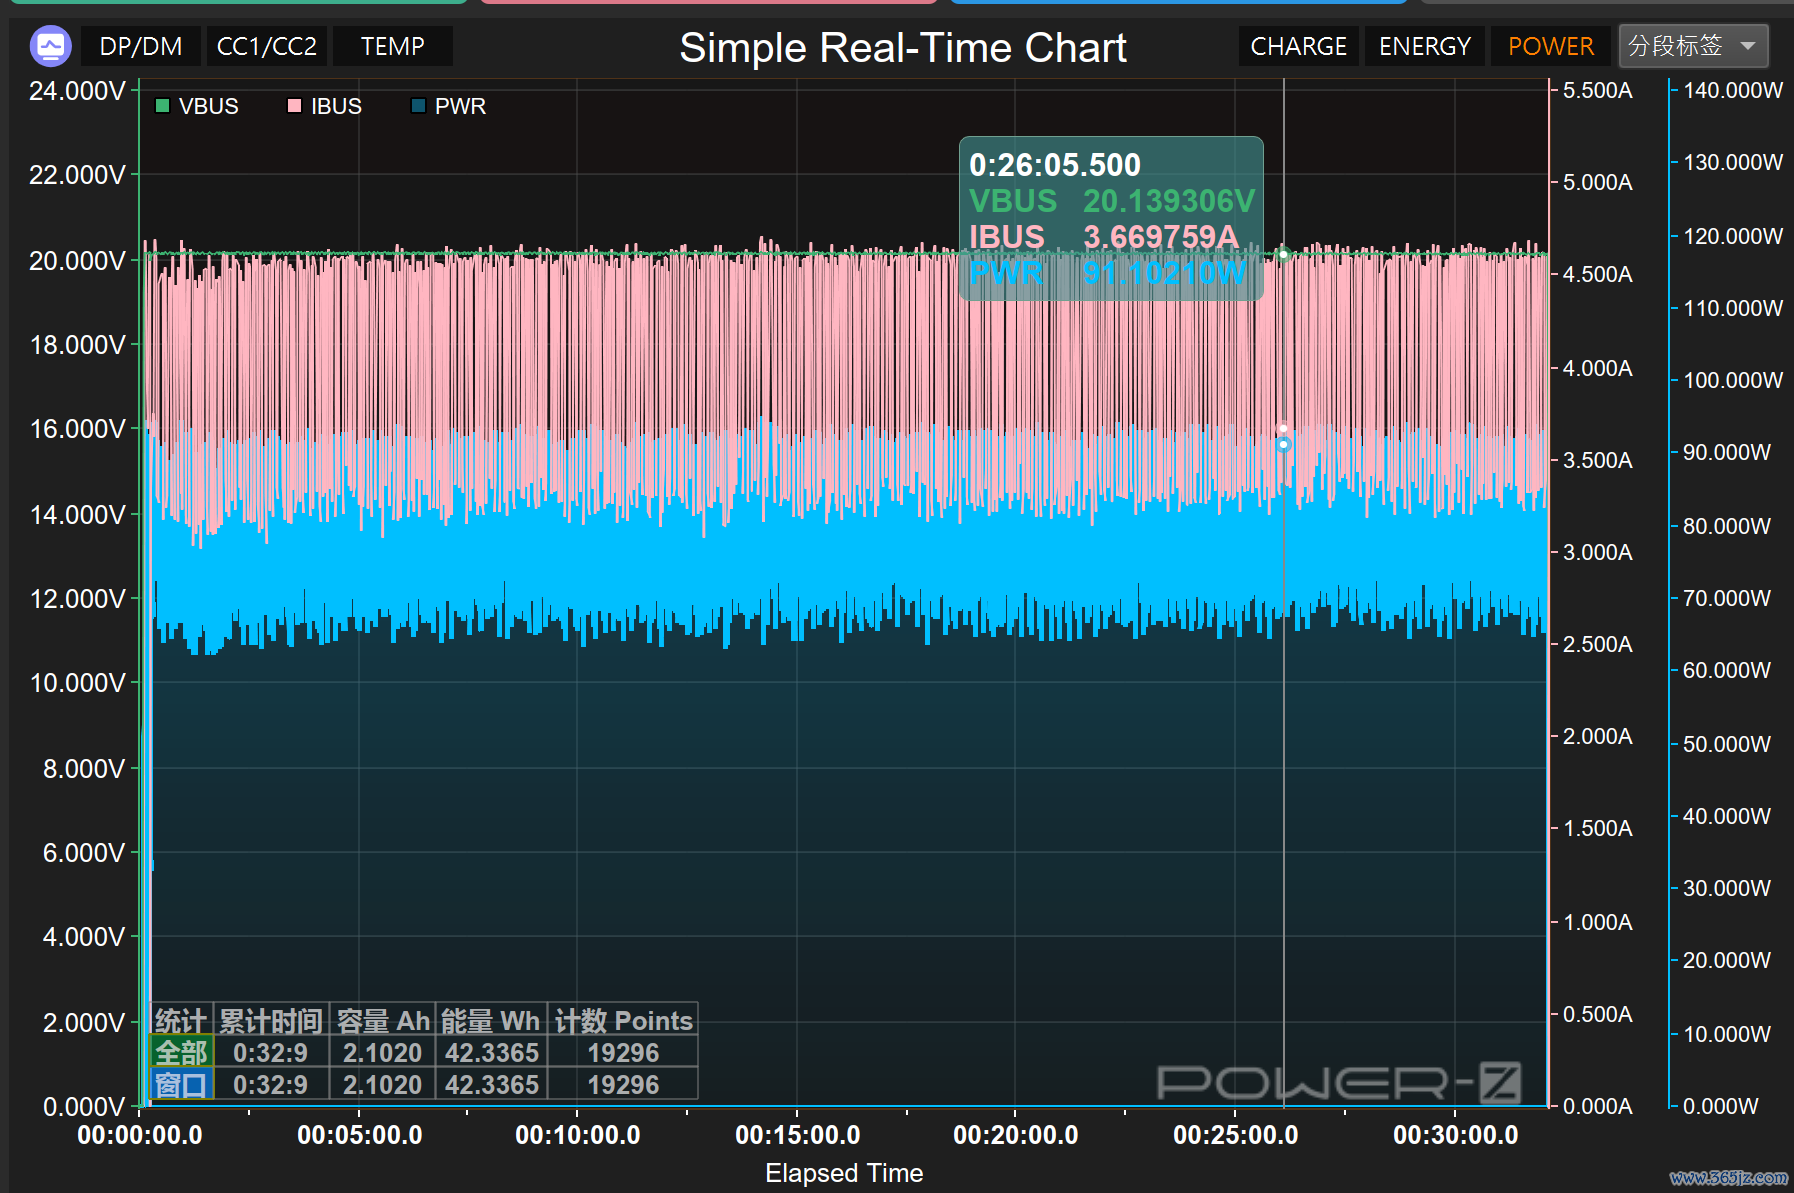Click the 42.3365 energy in 全部 row
The image size is (1794, 1193).
492,1053
